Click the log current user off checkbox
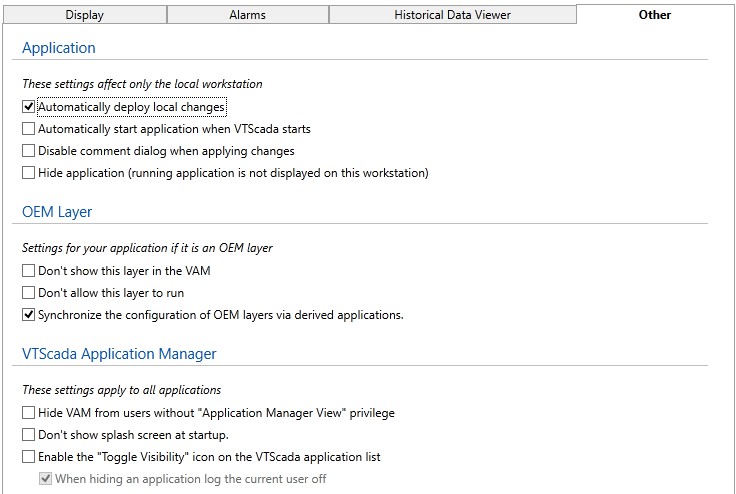Screen dimensions: 736x494 (x=45, y=479)
